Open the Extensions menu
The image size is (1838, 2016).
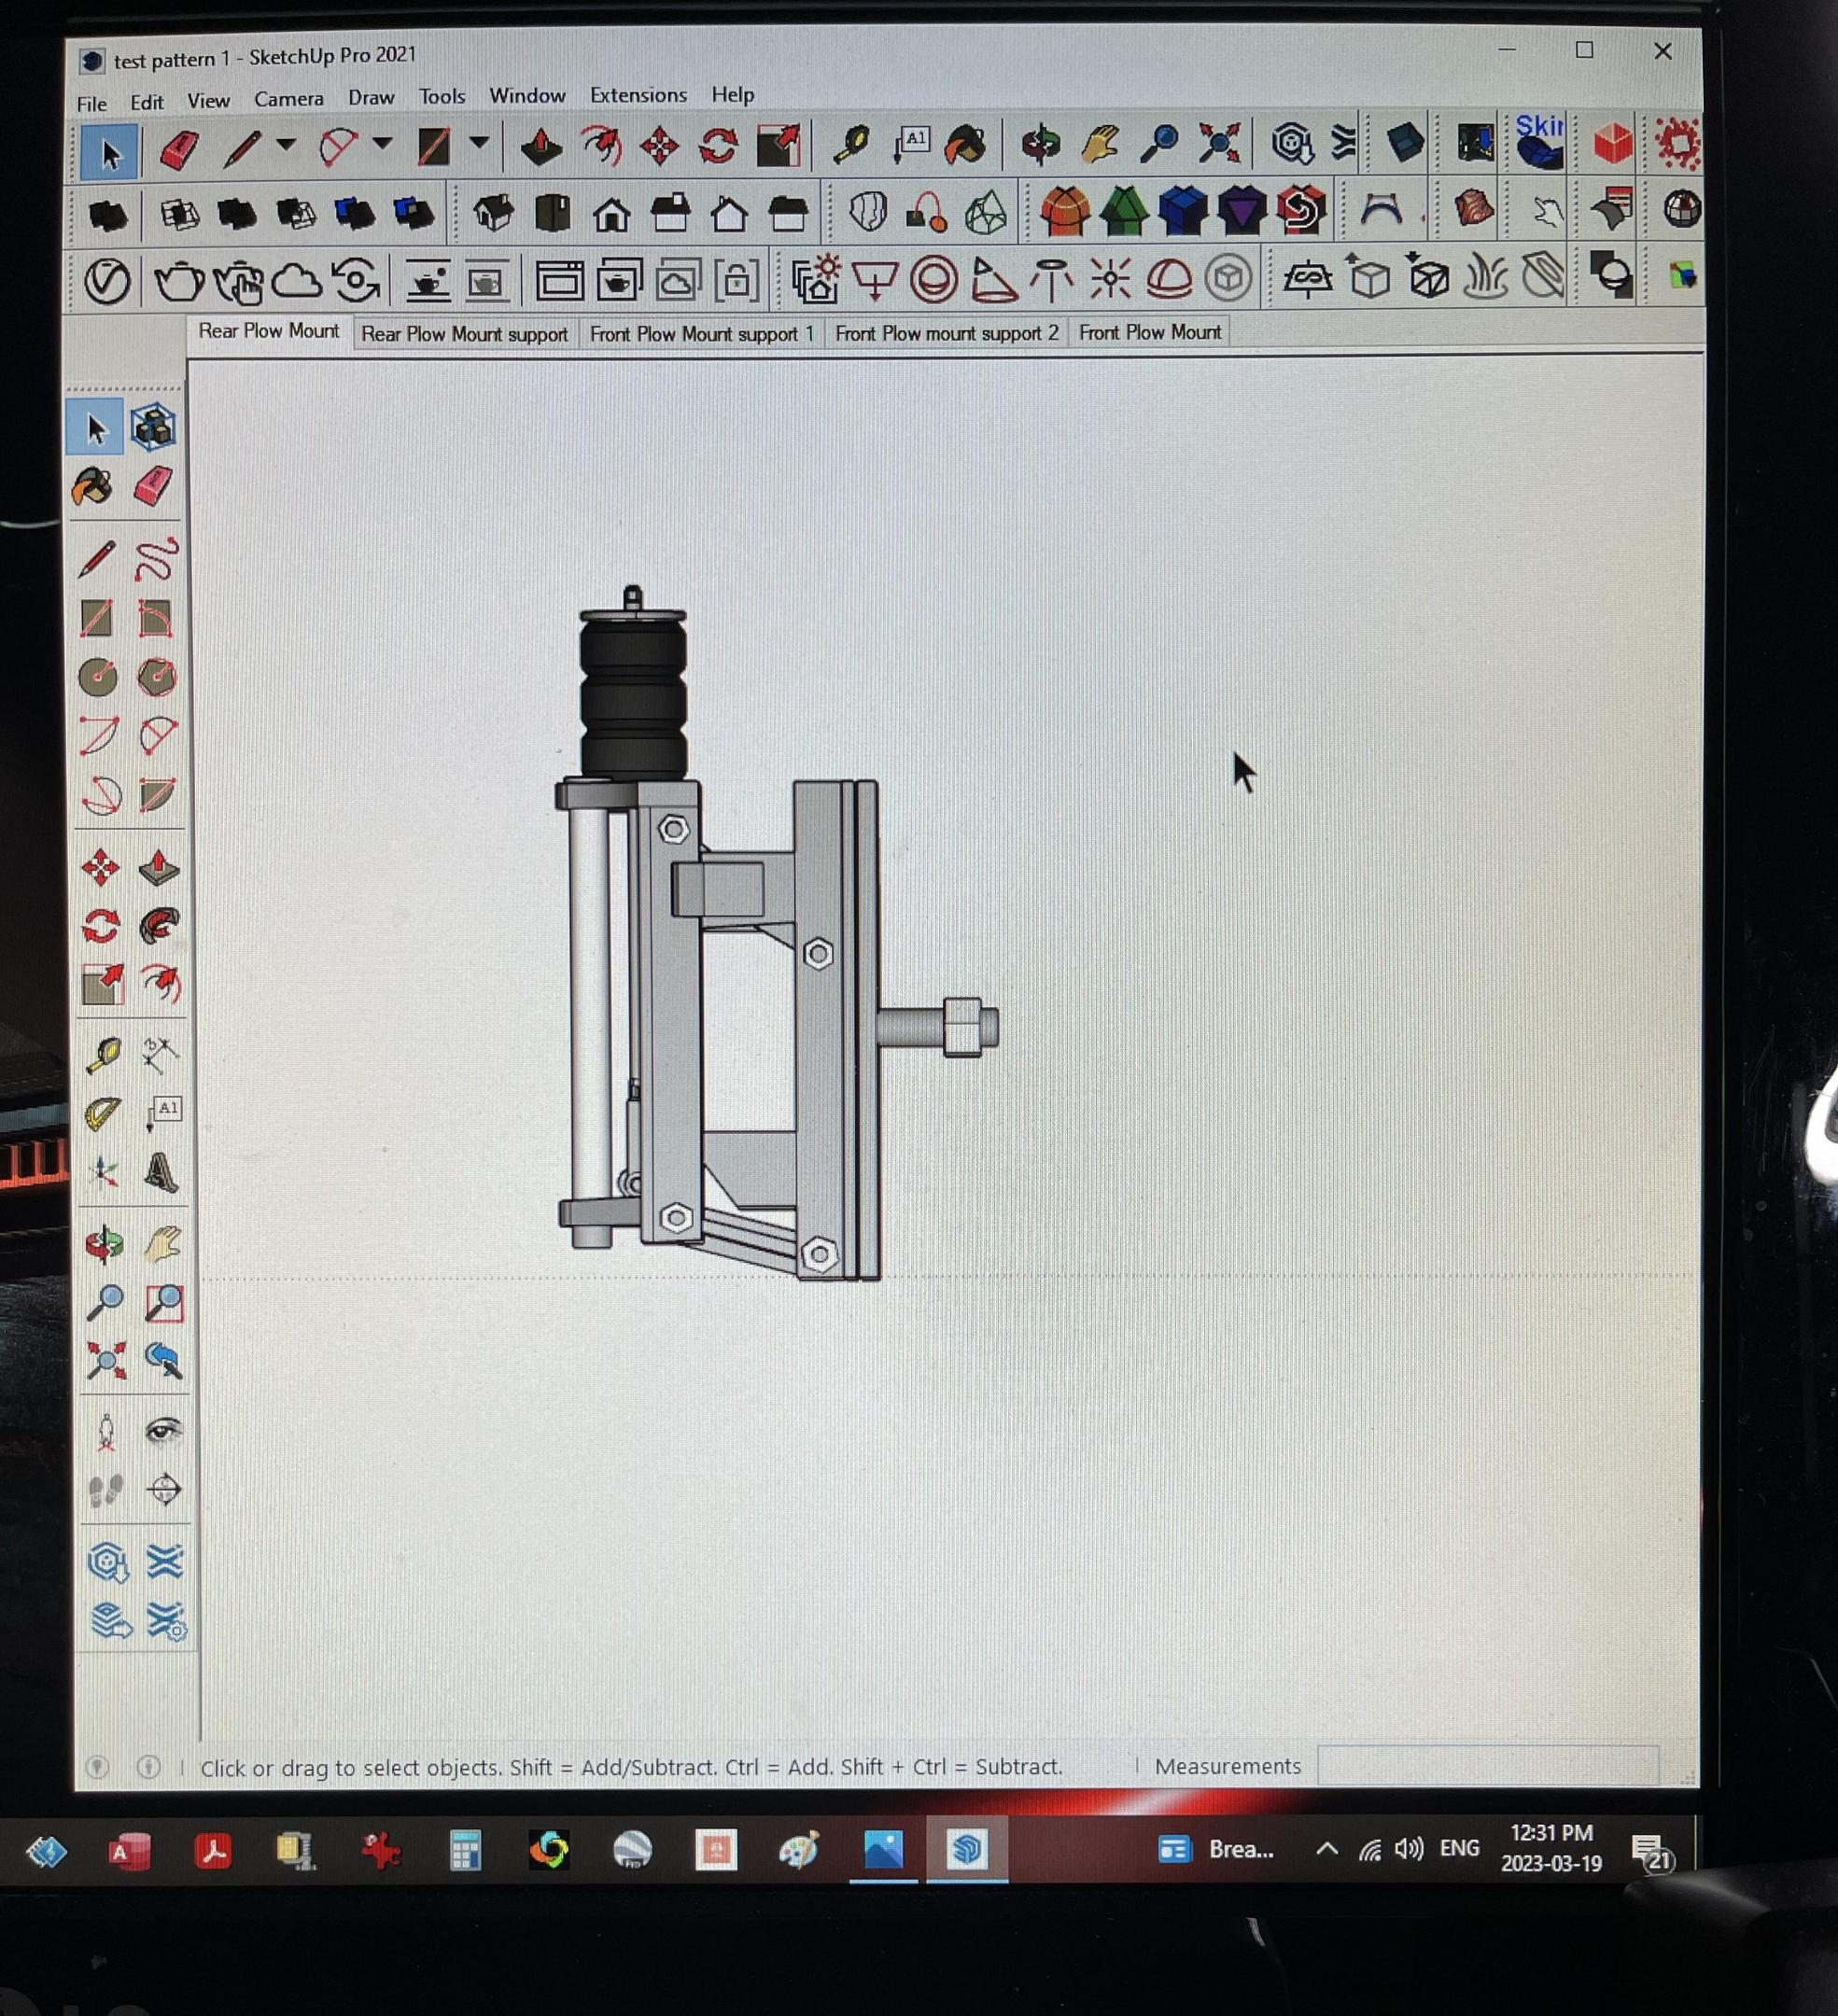click(638, 95)
